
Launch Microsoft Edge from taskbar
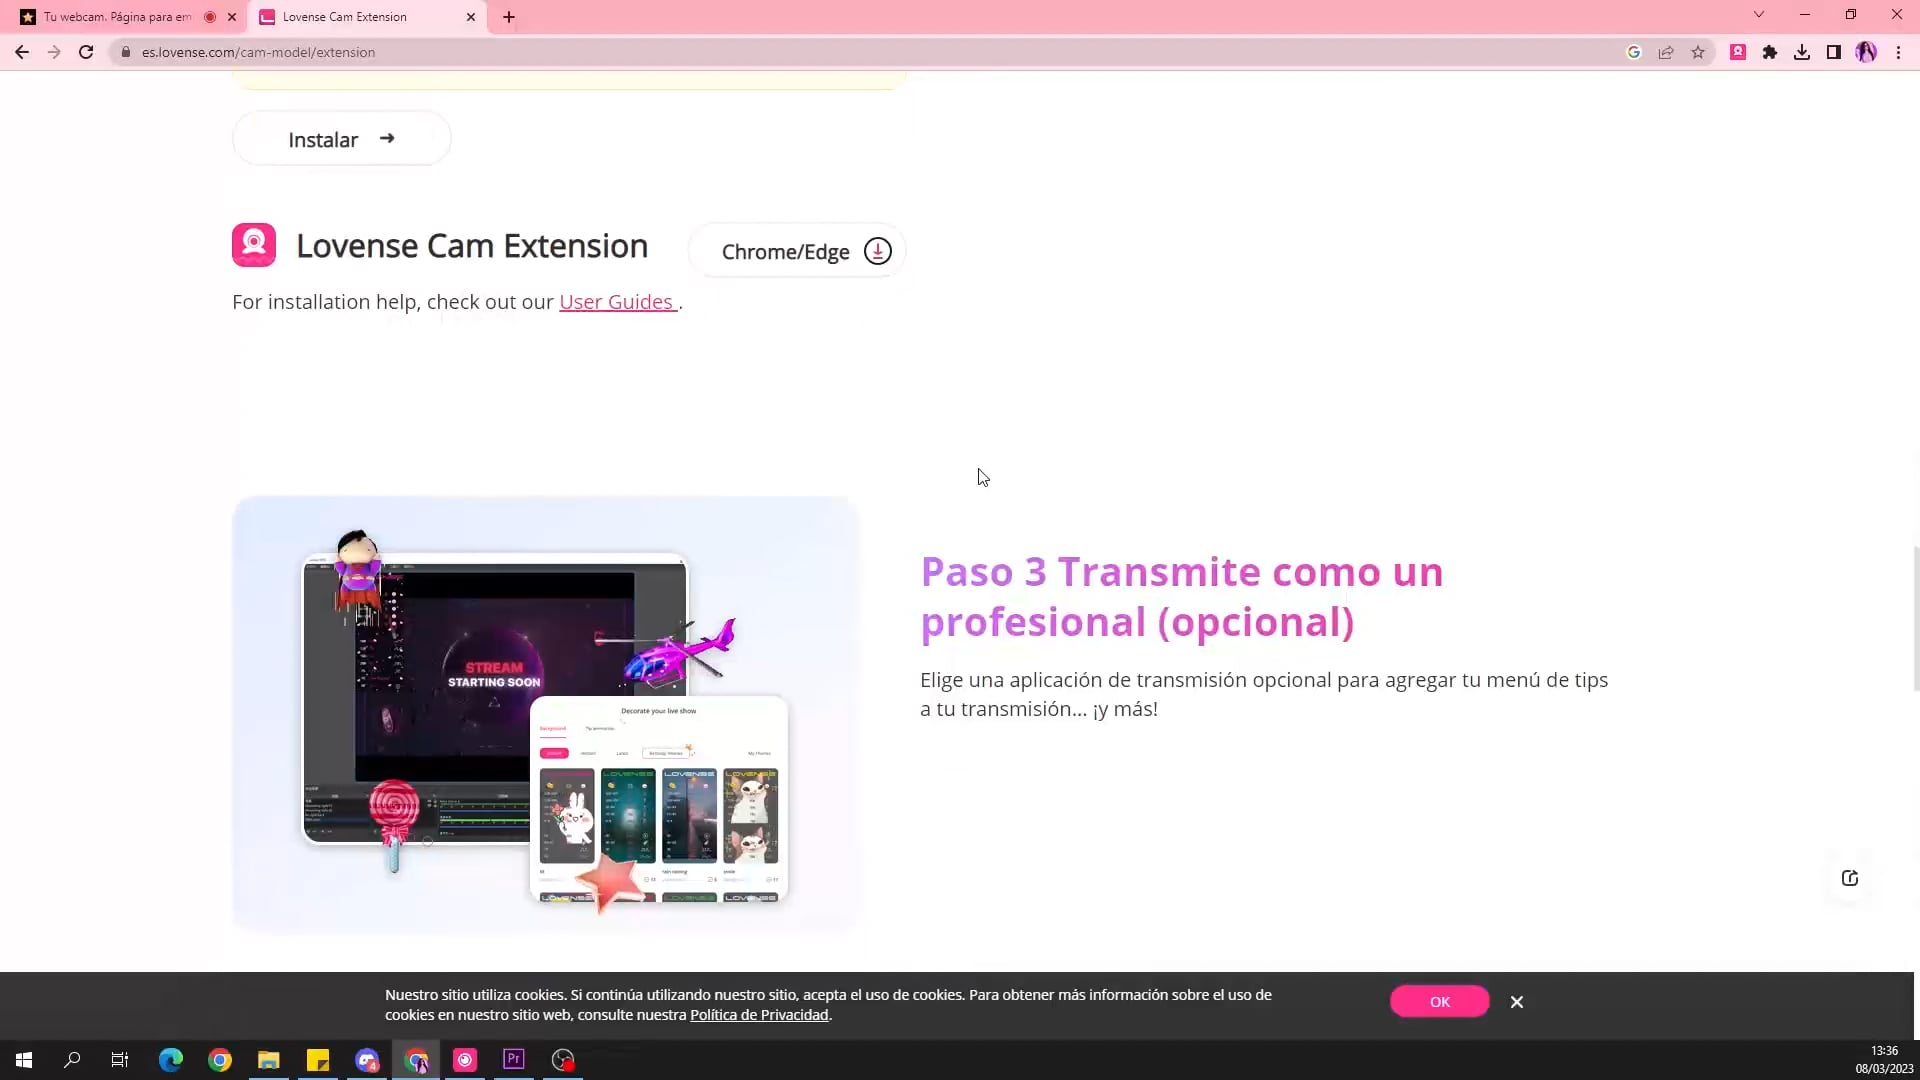pyautogui.click(x=171, y=1060)
